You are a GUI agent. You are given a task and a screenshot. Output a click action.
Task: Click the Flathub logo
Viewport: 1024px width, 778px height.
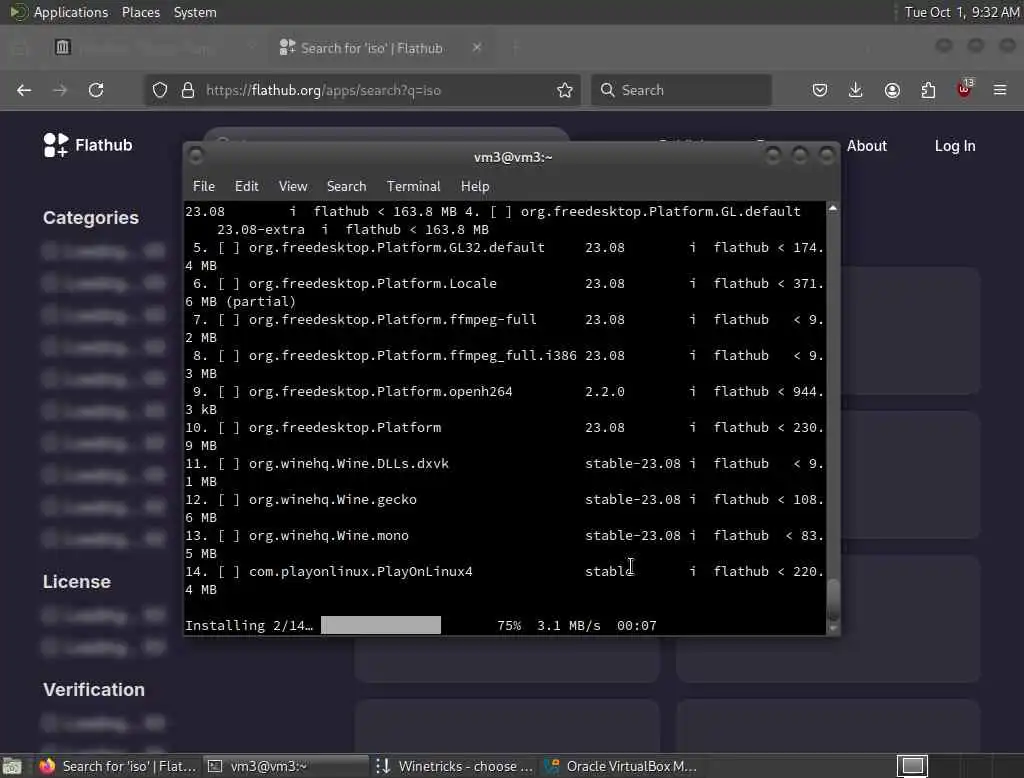pos(88,145)
